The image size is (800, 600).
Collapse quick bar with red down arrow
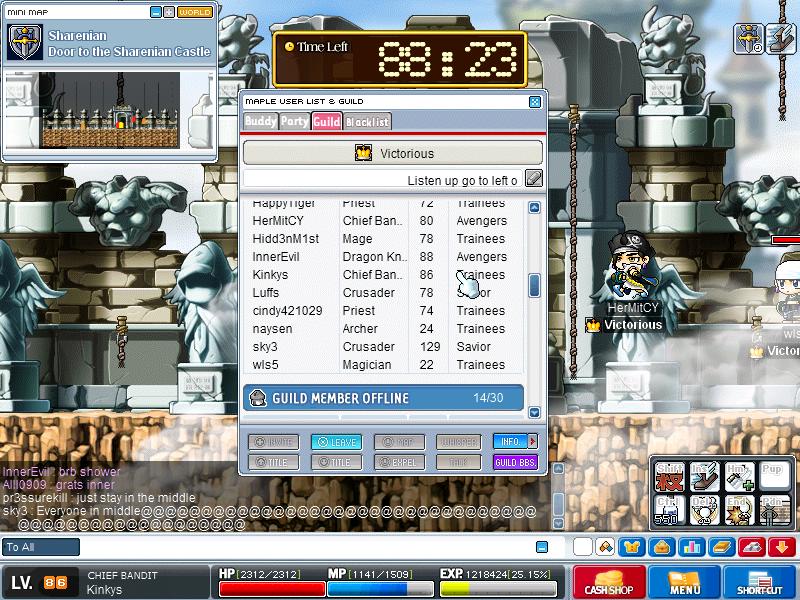[782, 547]
